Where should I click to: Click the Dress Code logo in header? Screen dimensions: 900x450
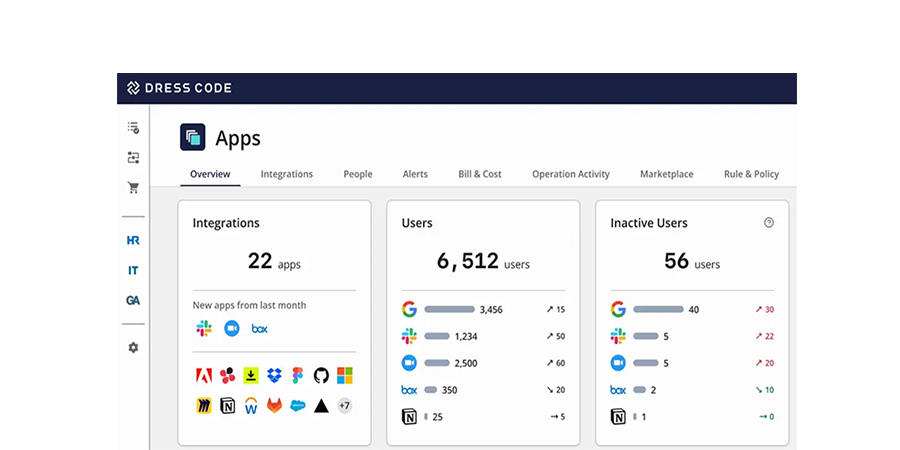click(180, 88)
